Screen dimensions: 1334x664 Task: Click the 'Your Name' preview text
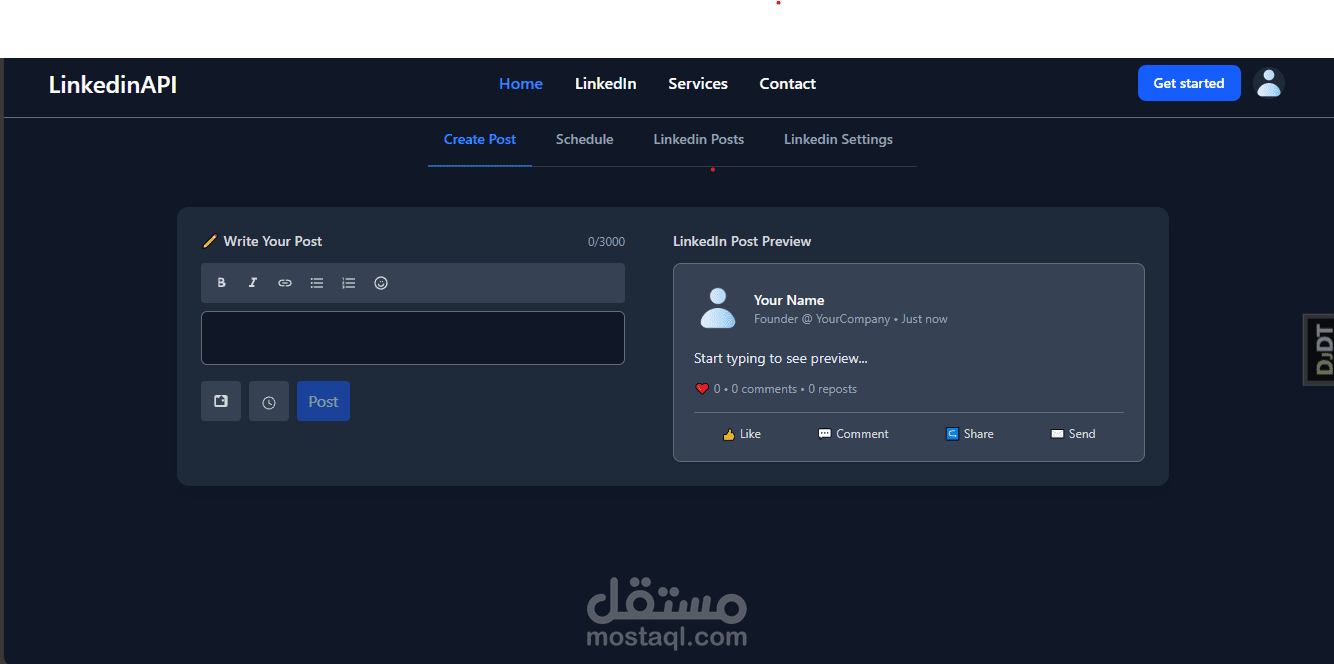(x=789, y=300)
